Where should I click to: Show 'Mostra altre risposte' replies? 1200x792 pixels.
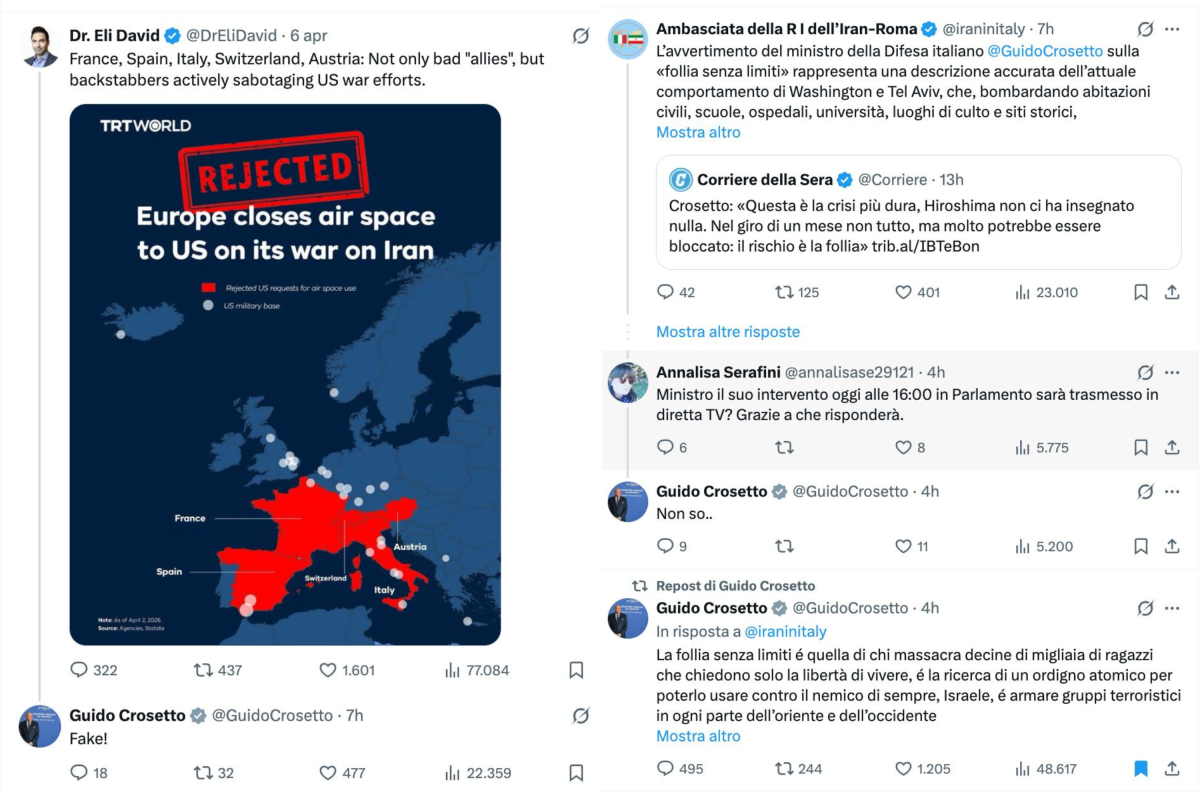point(727,331)
